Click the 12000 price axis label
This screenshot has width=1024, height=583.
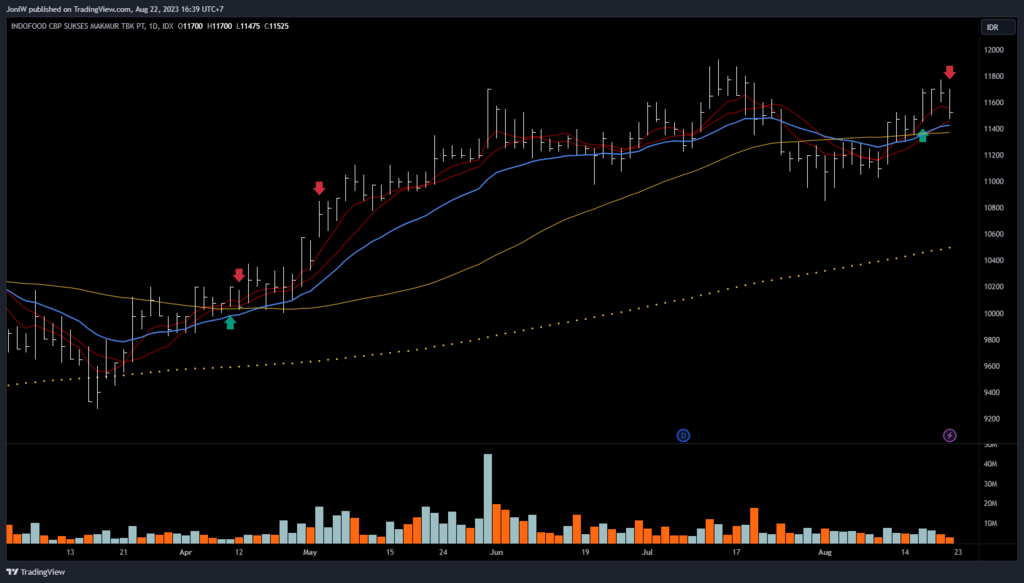click(x=991, y=50)
